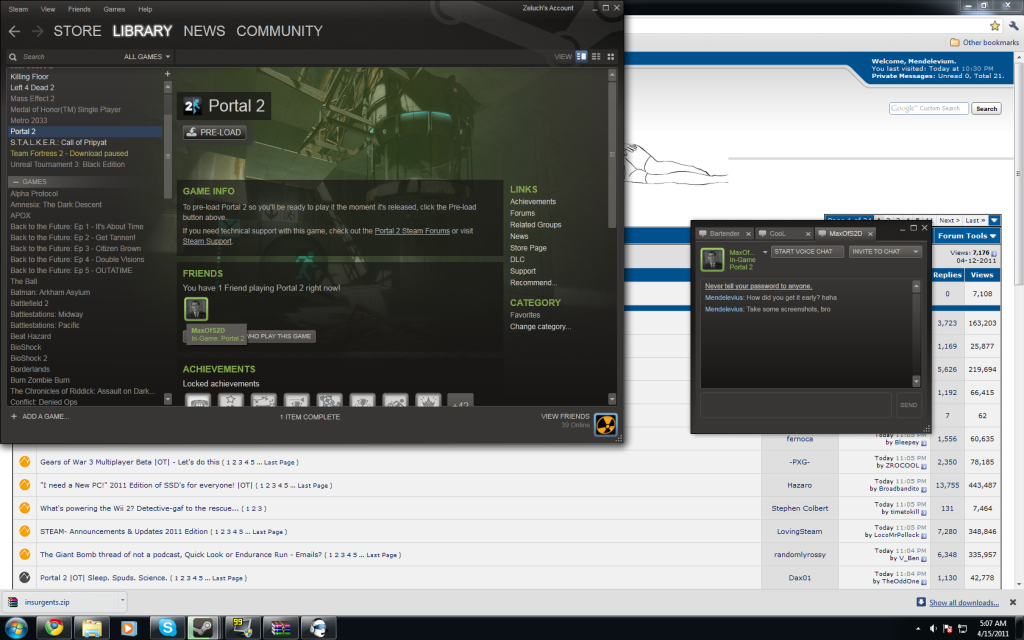The height and width of the screenshot is (640, 1024).
Task: Click the magnifier icon in Steam search
Action: [13, 57]
